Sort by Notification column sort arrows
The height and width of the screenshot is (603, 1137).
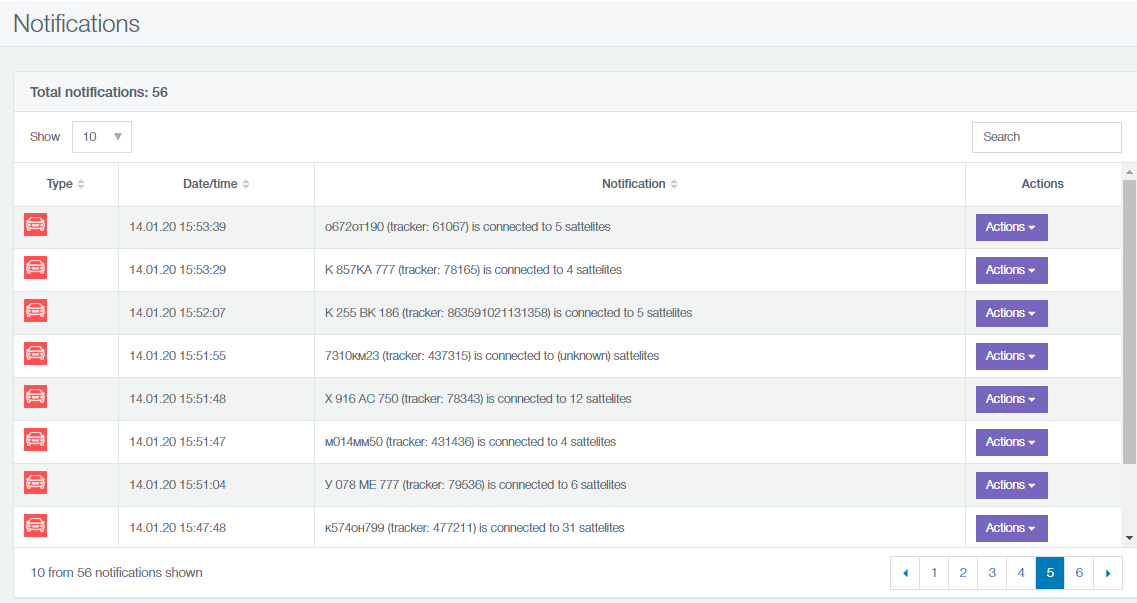tap(674, 184)
